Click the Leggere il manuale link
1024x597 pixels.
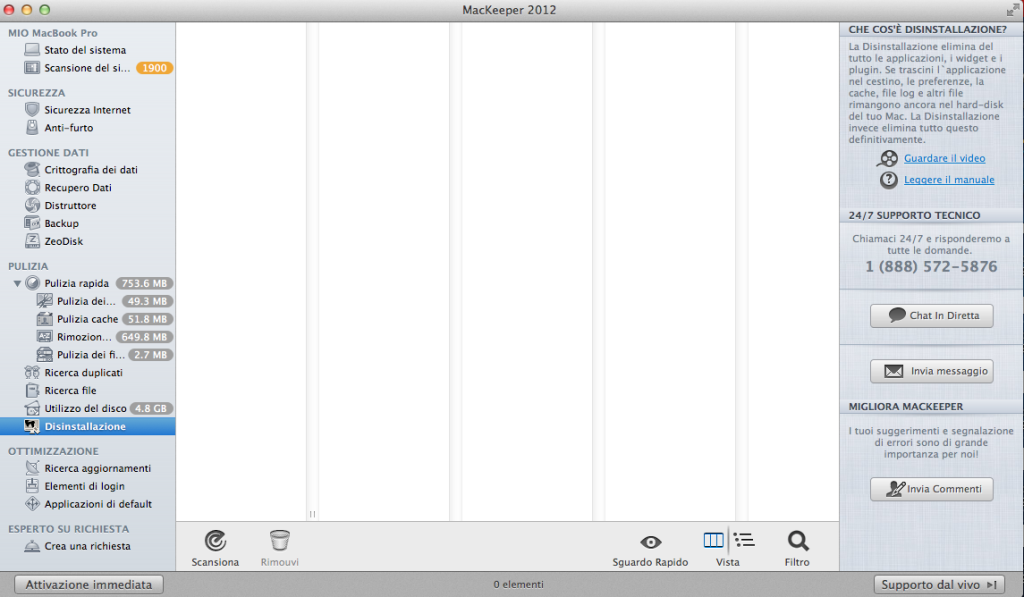pyautogui.click(x=949, y=180)
